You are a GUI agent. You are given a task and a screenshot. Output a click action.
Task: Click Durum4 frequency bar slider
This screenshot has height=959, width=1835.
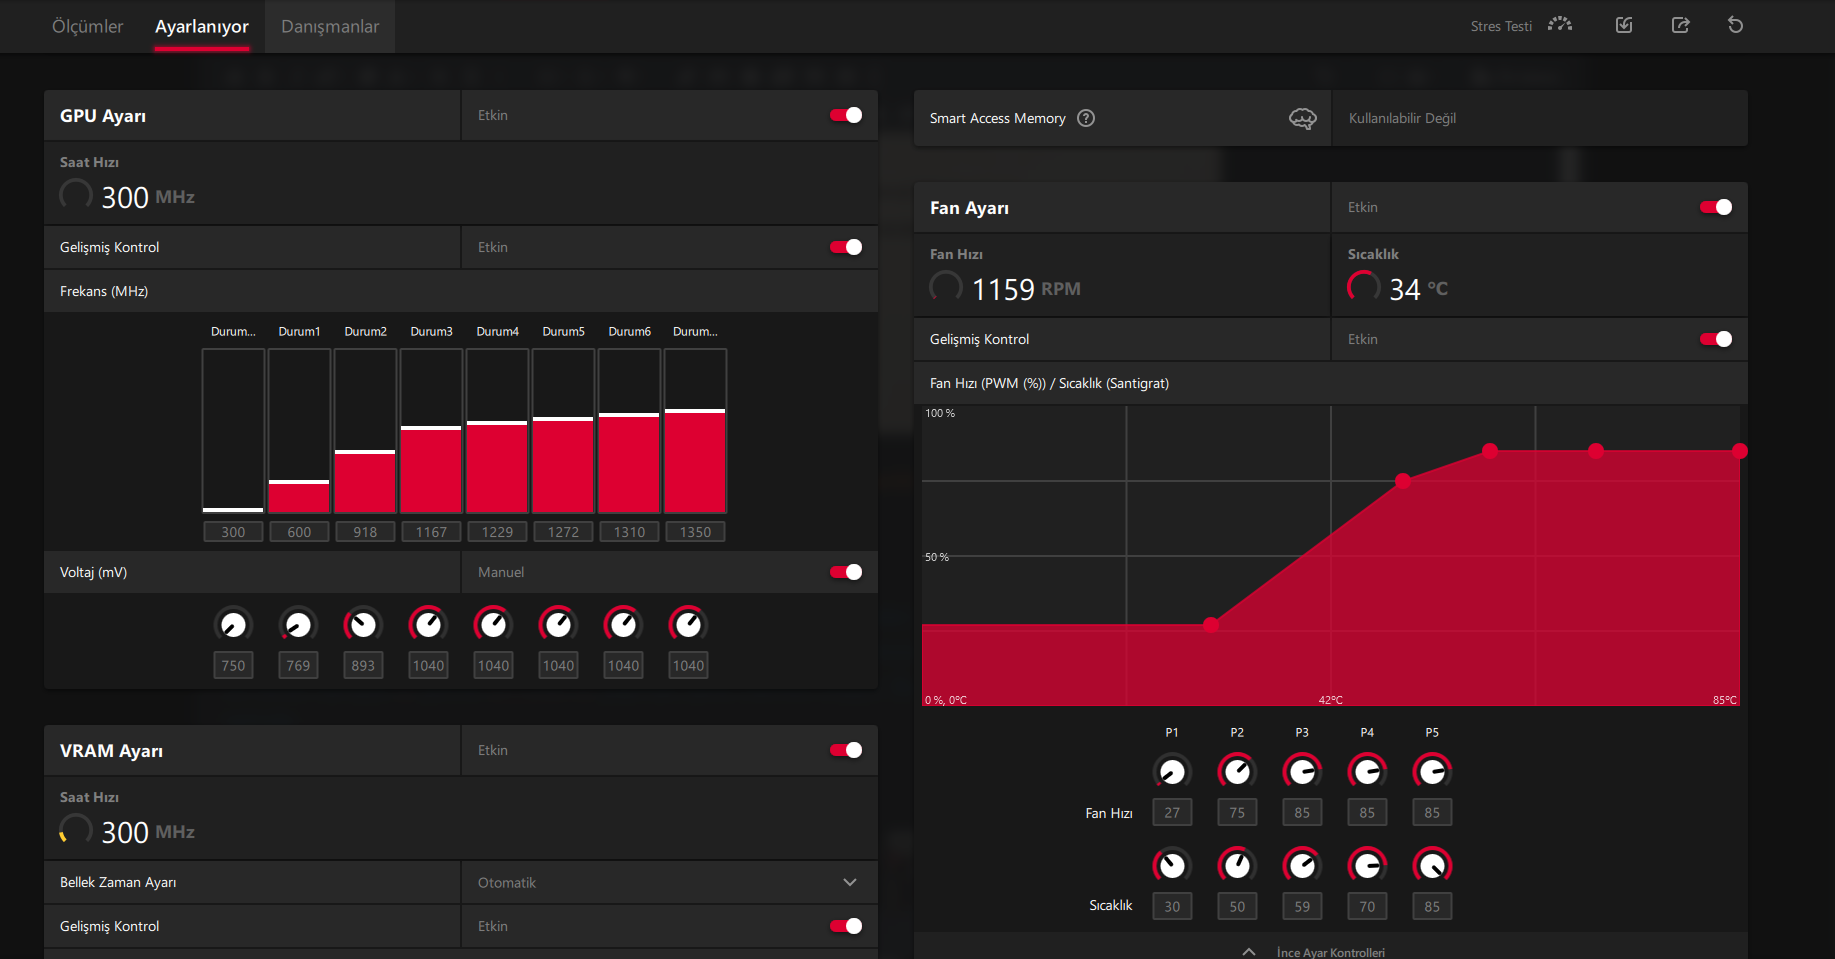click(x=497, y=431)
